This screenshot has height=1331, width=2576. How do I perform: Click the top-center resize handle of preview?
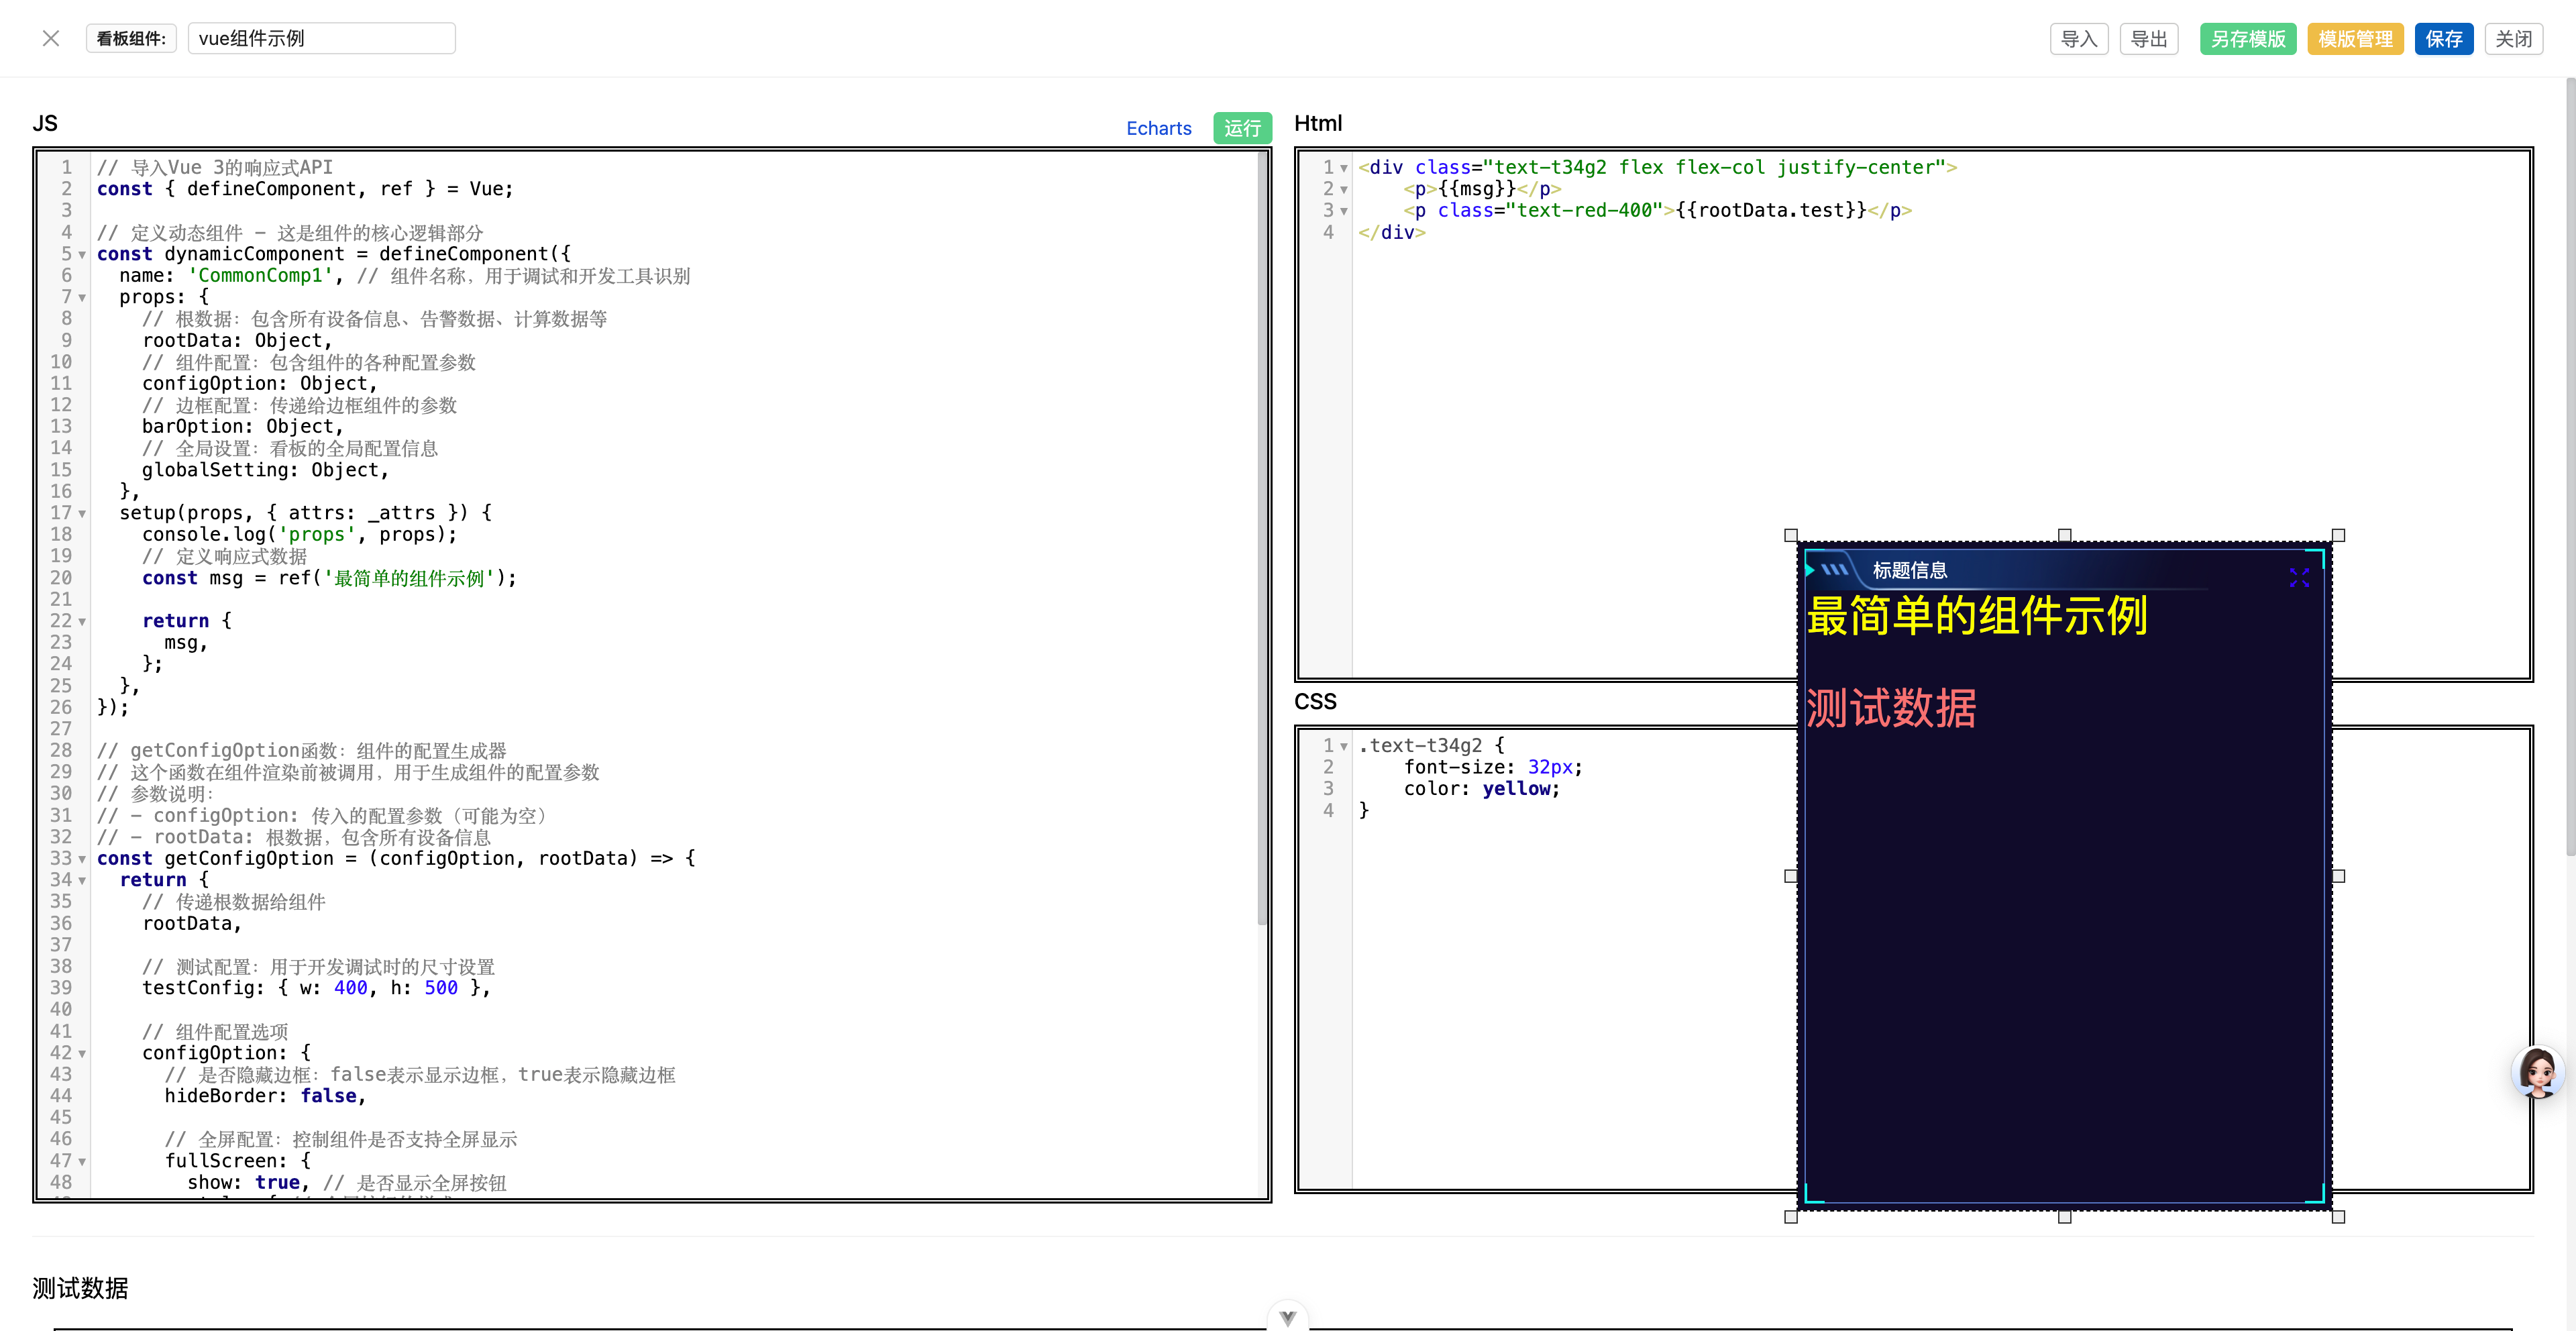click(x=2064, y=535)
